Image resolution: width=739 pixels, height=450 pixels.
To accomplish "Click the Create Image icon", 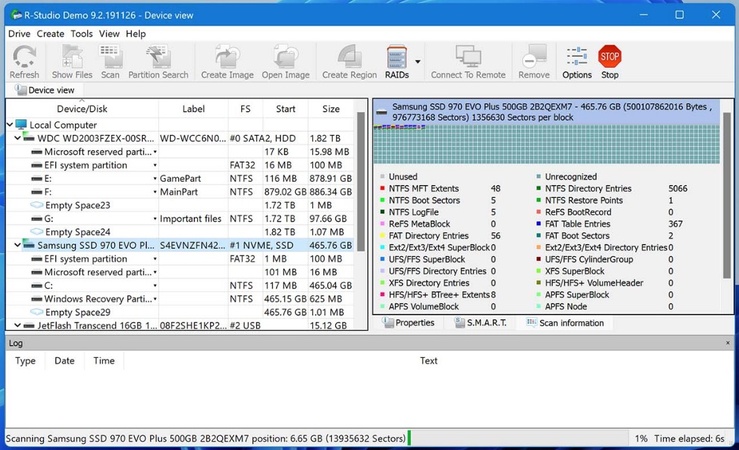I will pyautogui.click(x=227, y=61).
